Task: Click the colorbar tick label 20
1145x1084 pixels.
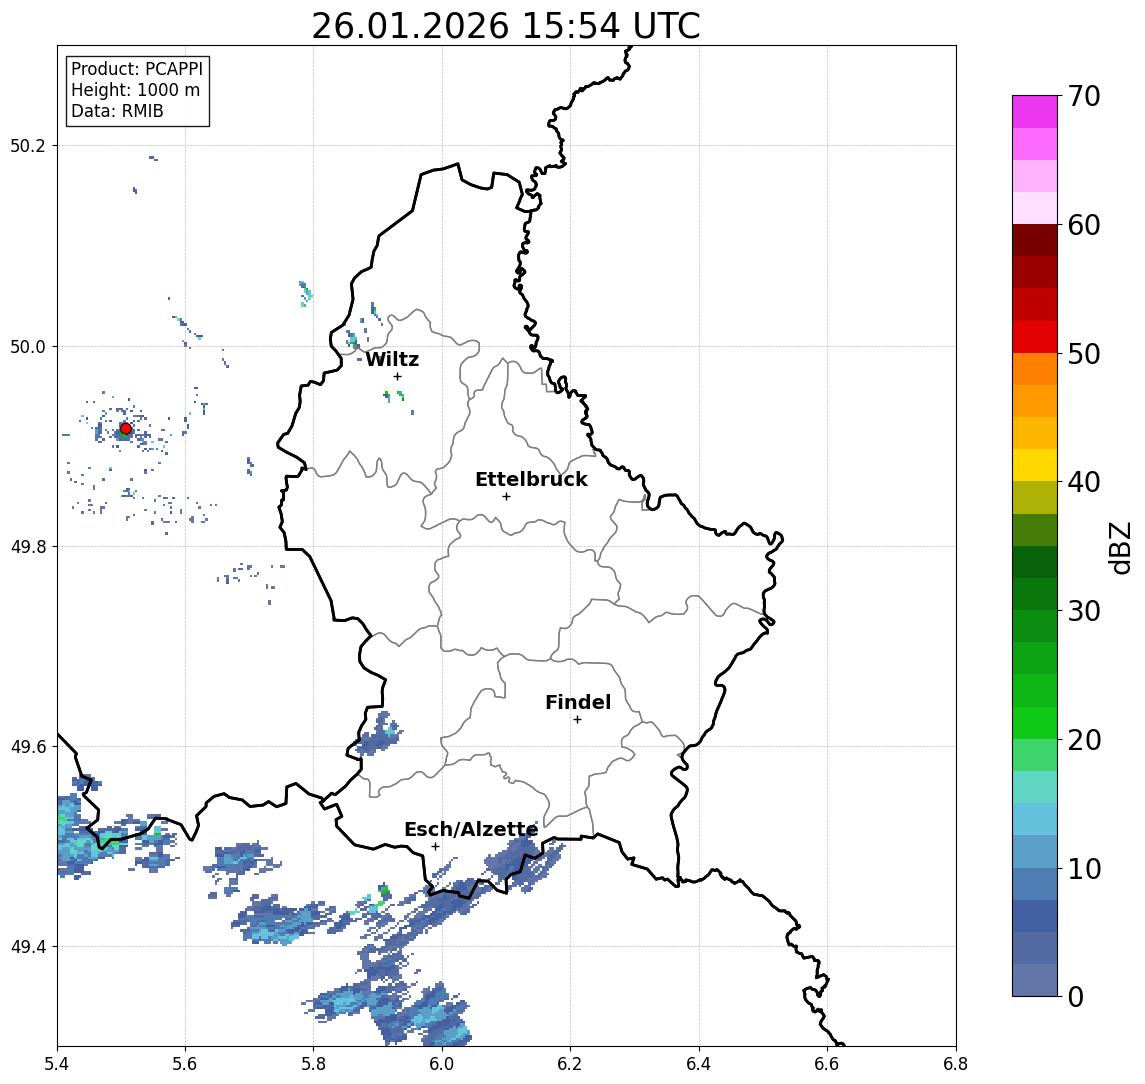Action: coord(1084,739)
